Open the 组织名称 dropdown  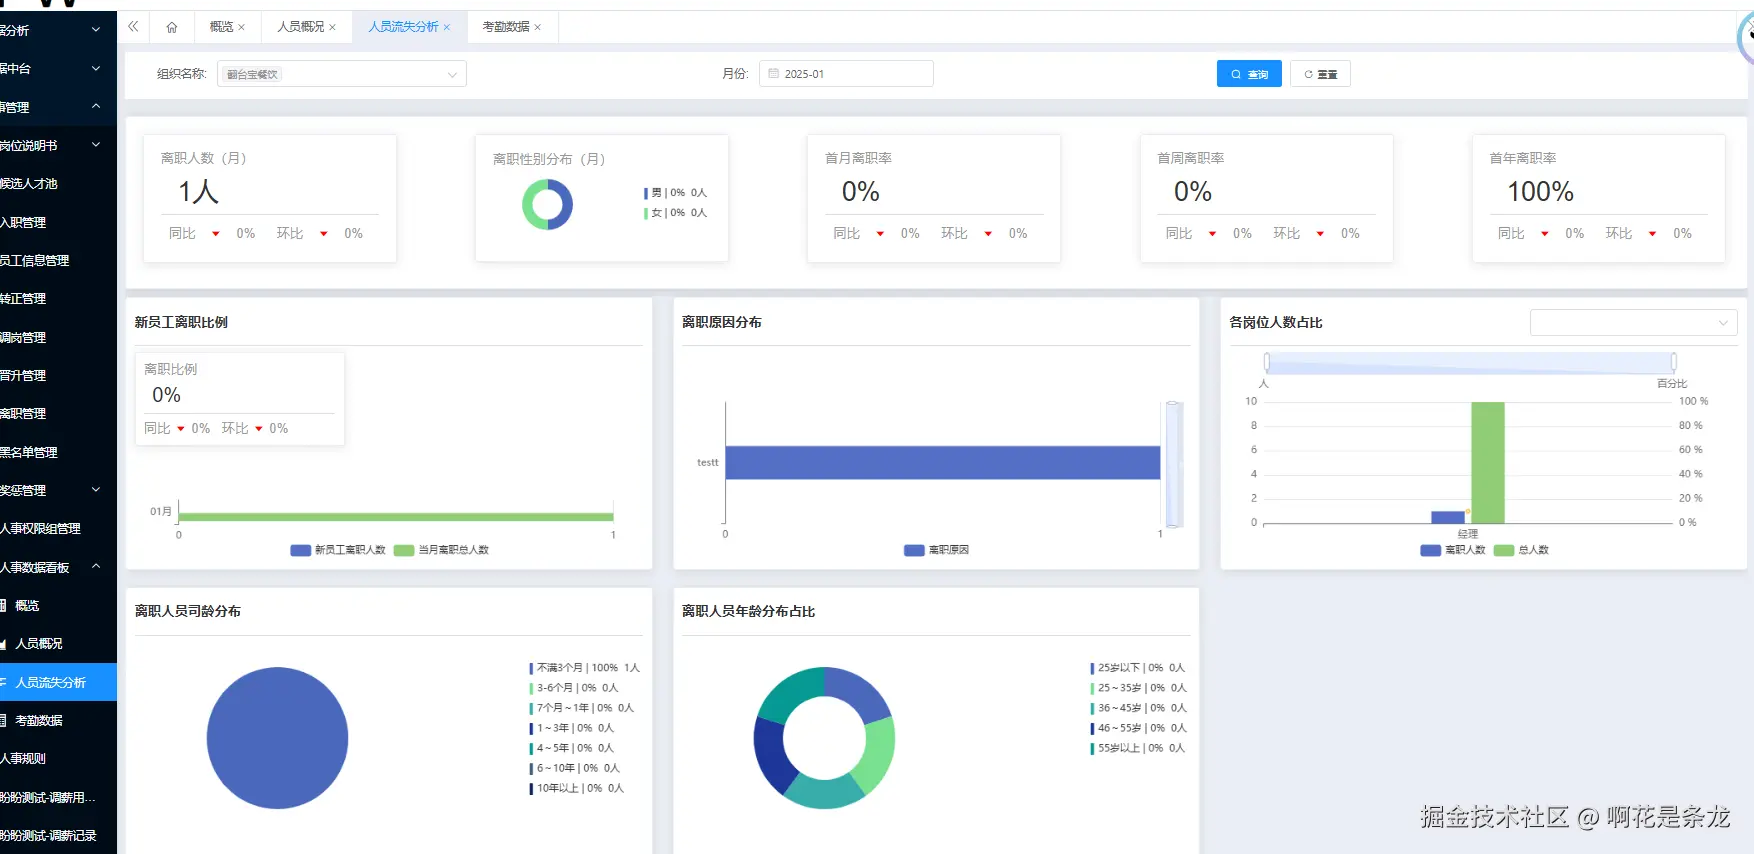tap(342, 74)
